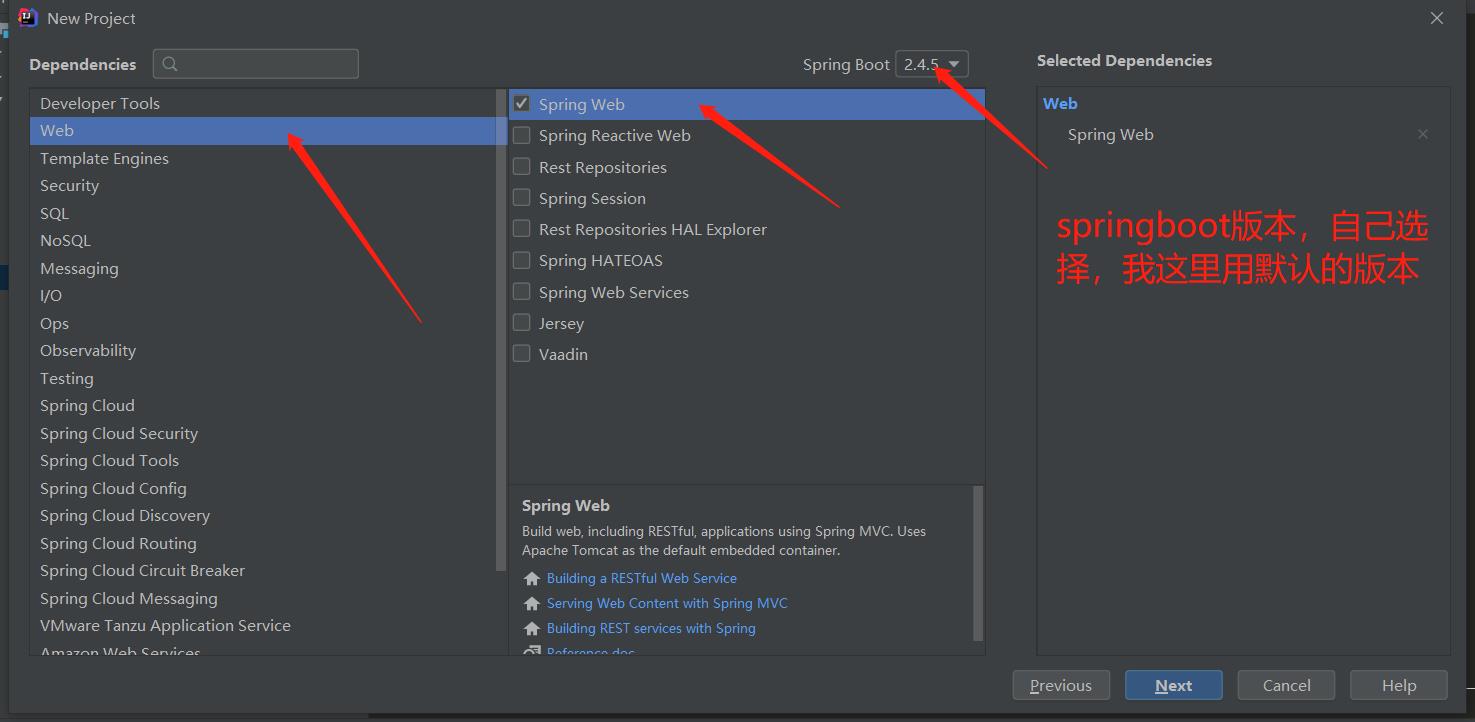Open the Template Engines category
Image resolution: width=1475 pixels, height=722 pixels.
tap(265, 158)
